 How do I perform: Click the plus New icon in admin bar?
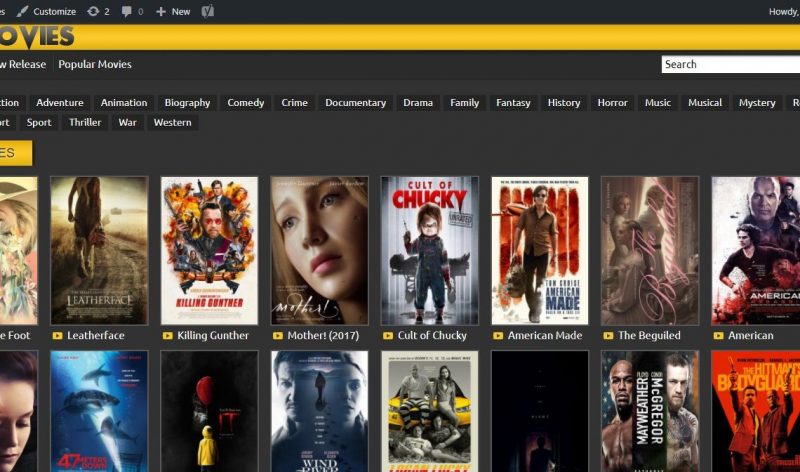[161, 11]
